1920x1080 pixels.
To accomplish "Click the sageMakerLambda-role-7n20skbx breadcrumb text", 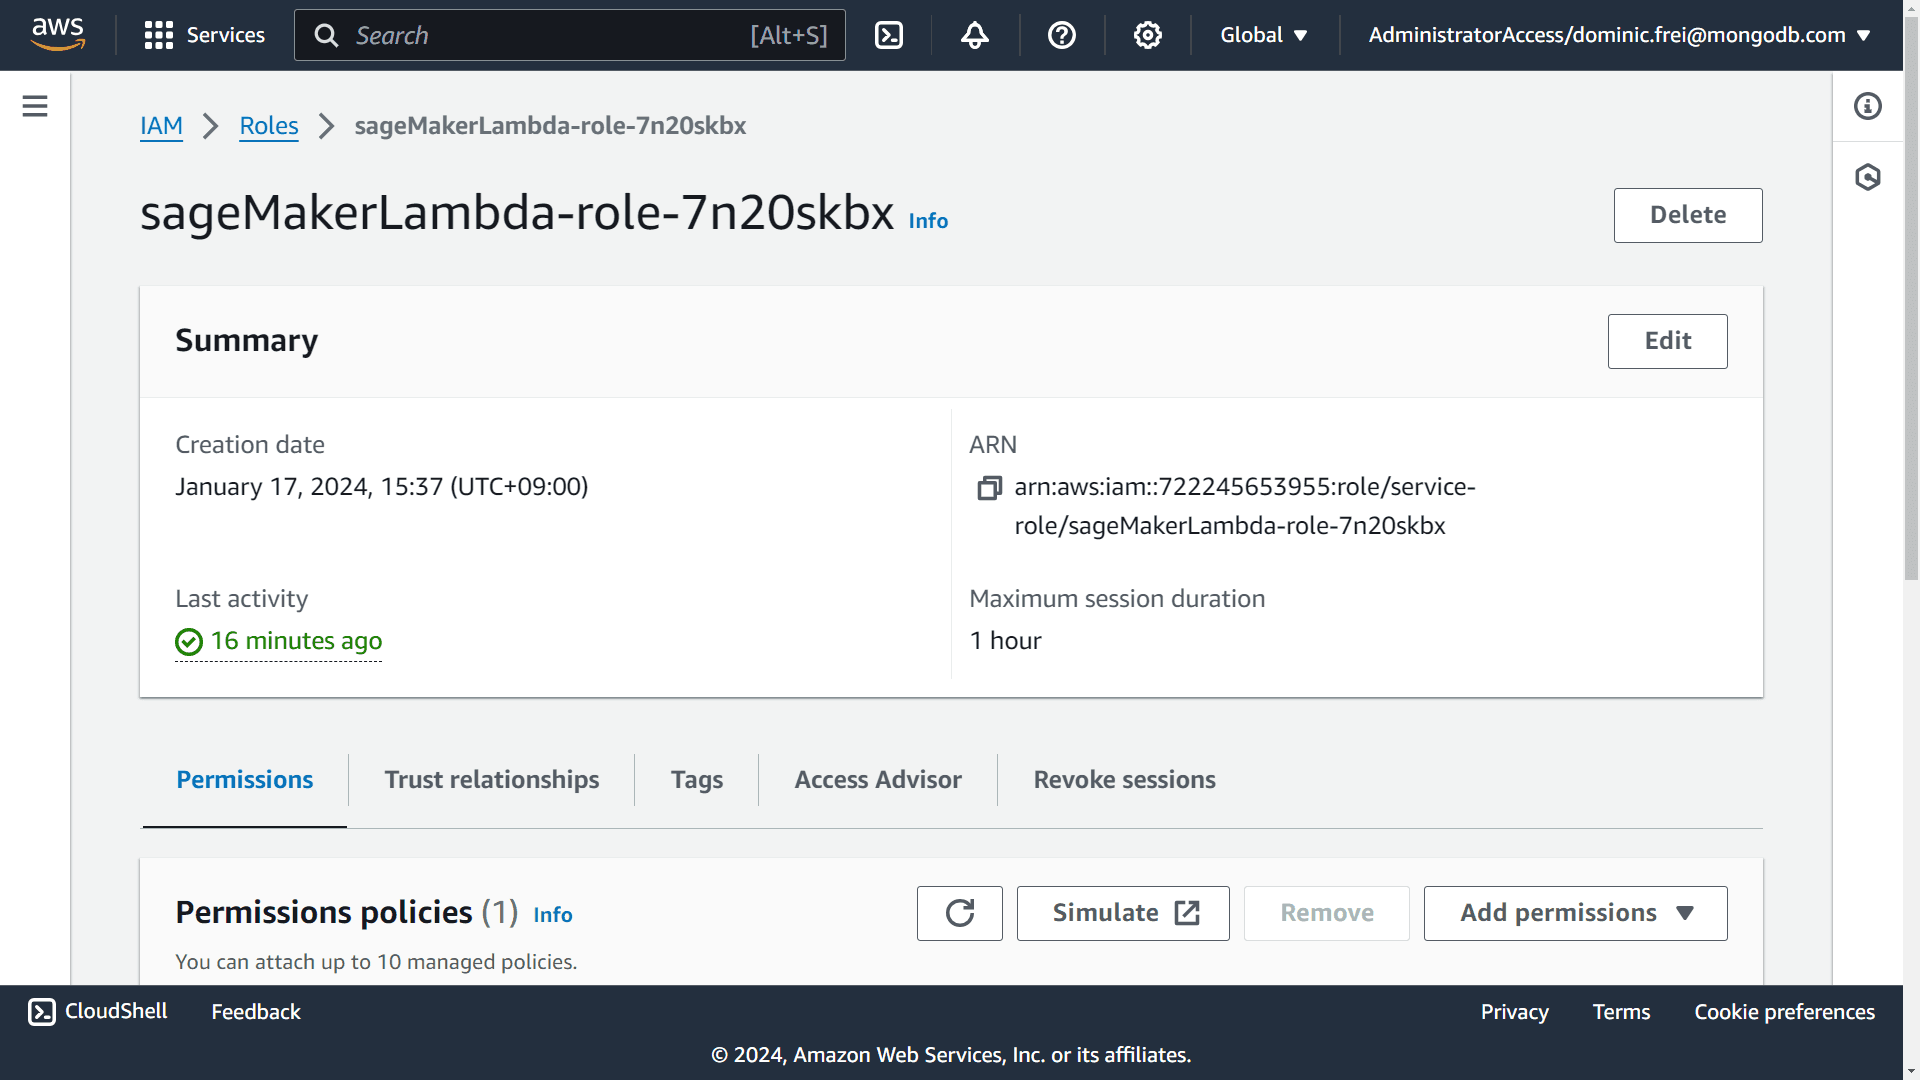I will click(550, 126).
